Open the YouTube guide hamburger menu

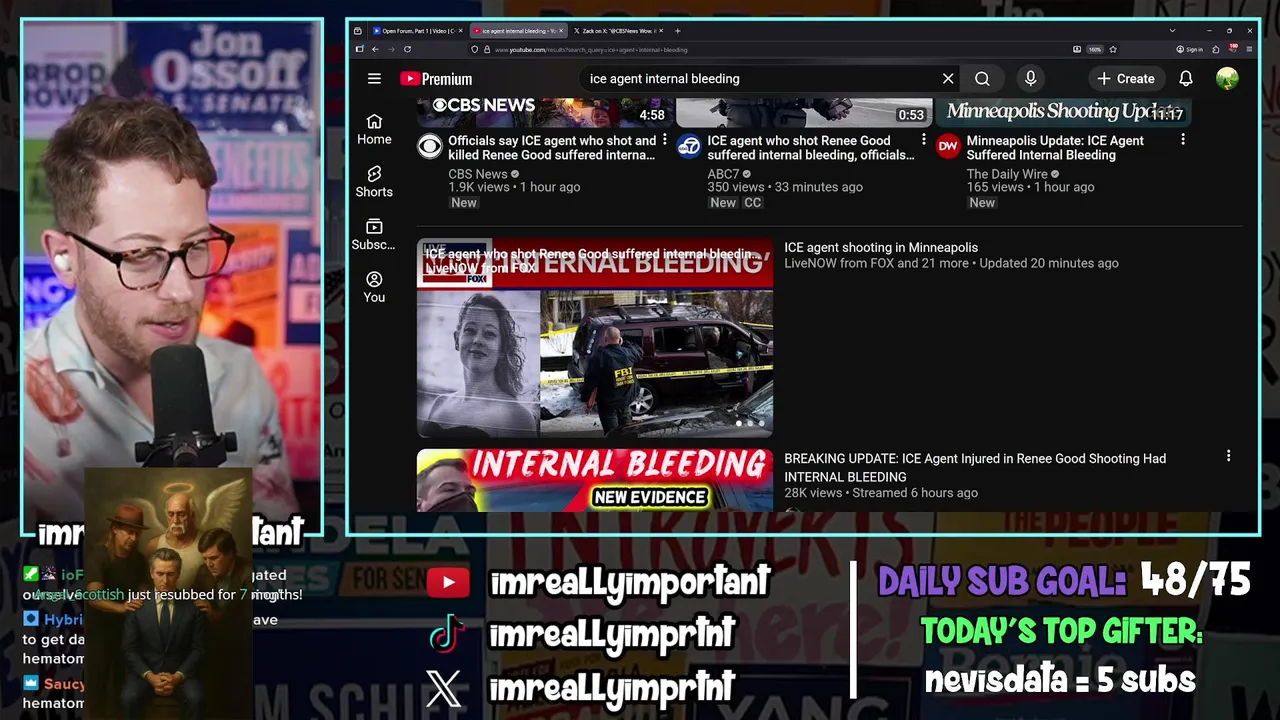(374, 79)
